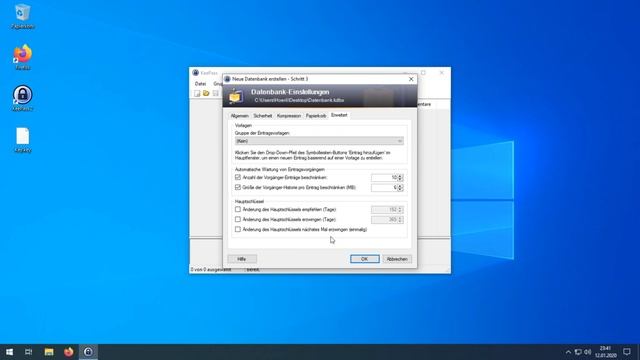
Task: Open the Datei menu in KeePass window
Action: (x=200, y=84)
